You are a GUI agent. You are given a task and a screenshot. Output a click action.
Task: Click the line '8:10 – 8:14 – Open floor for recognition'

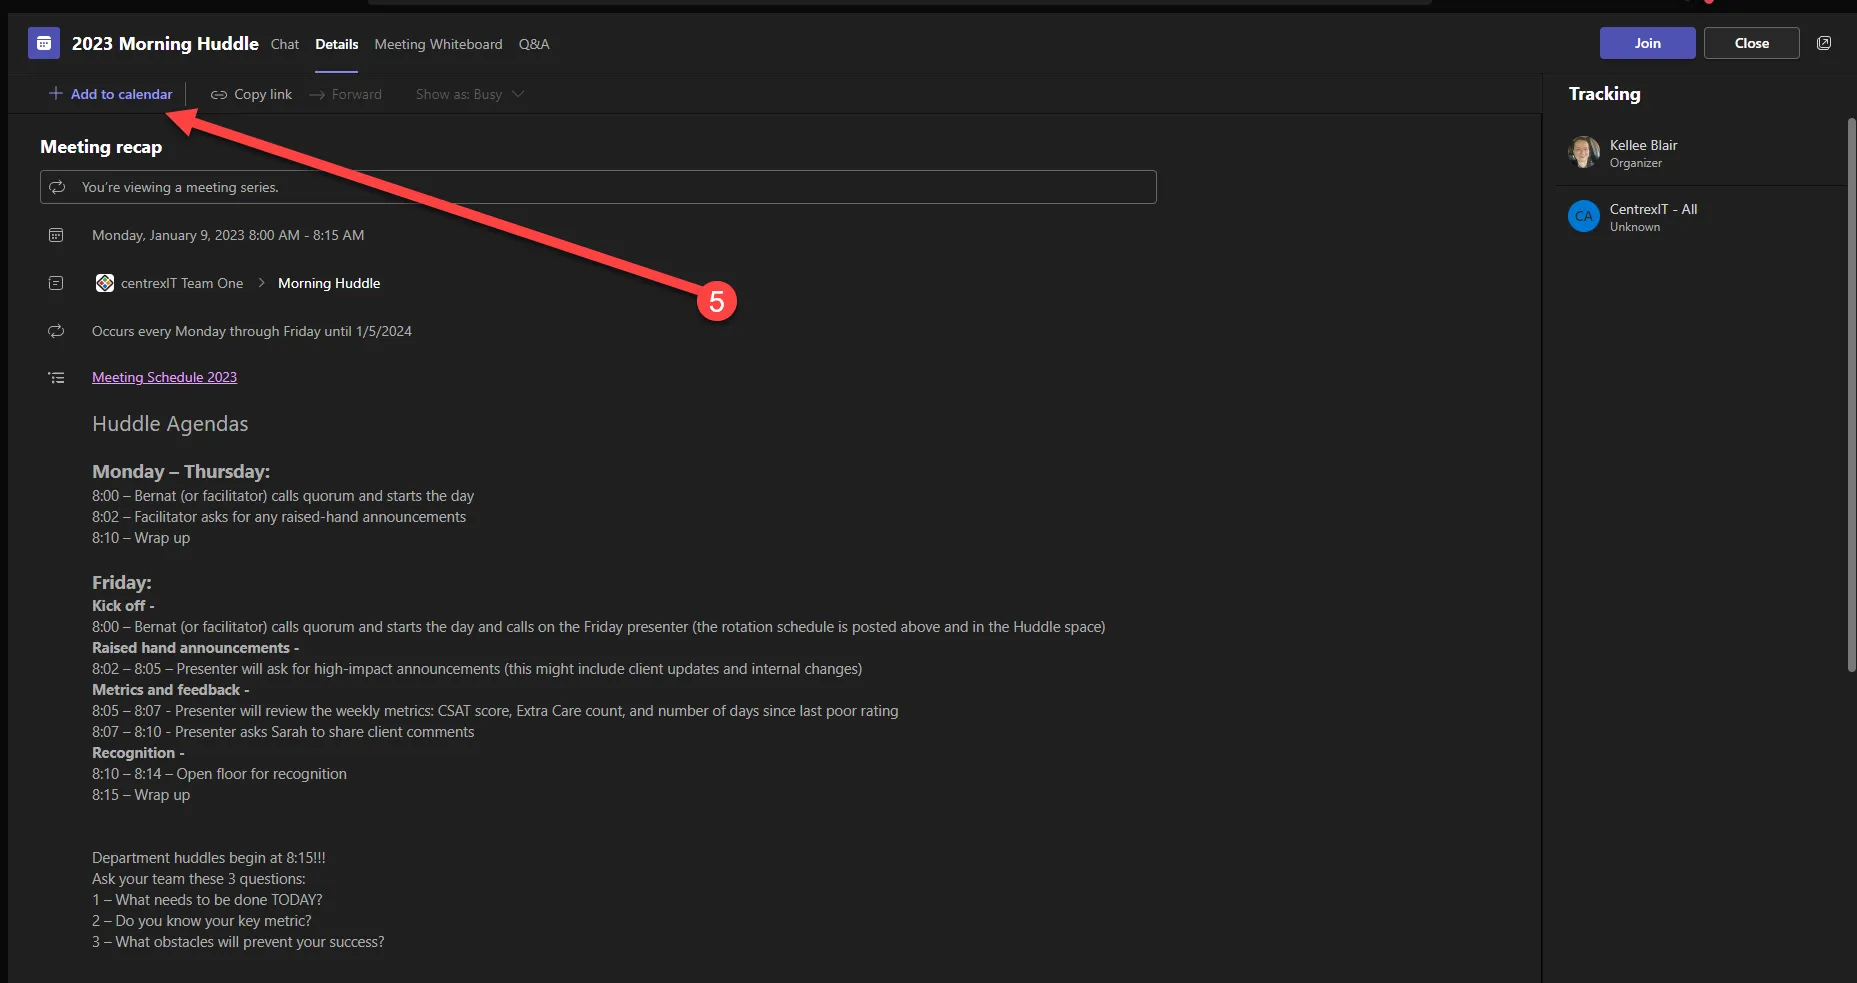(x=219, y=774)
